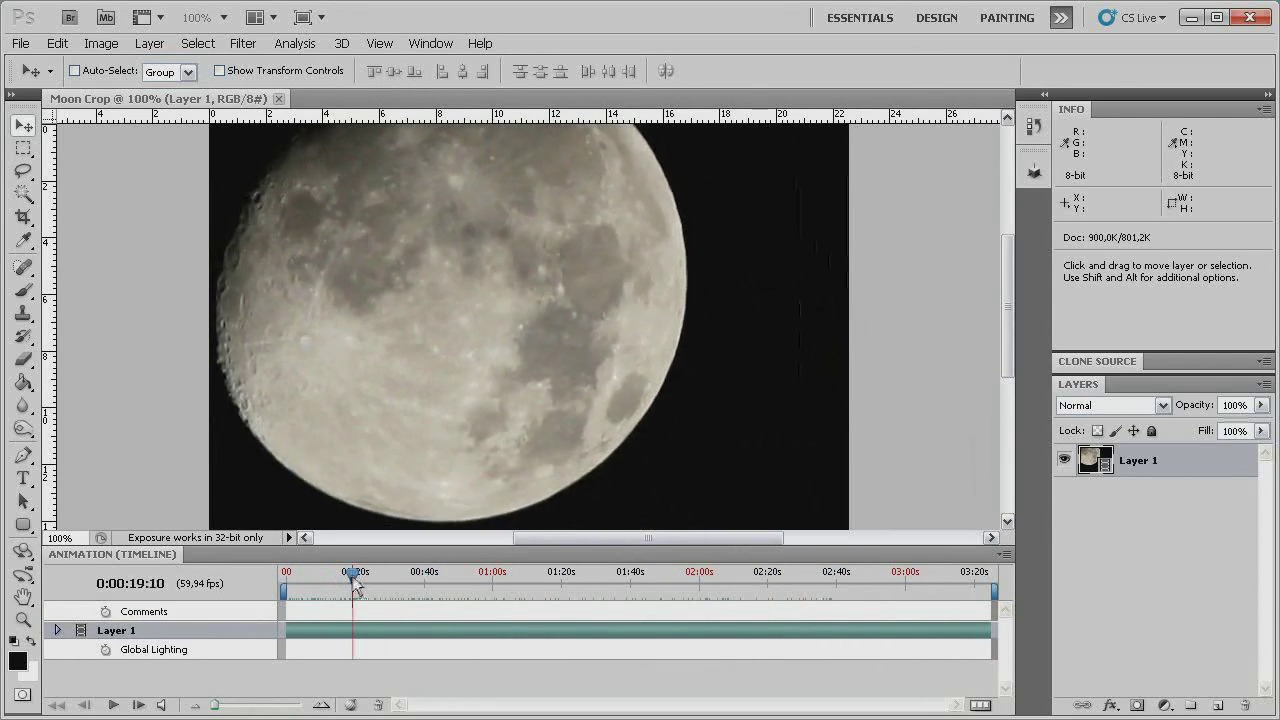Open the Layer menu
The image size is (1280, 720).
click(149, 43)
